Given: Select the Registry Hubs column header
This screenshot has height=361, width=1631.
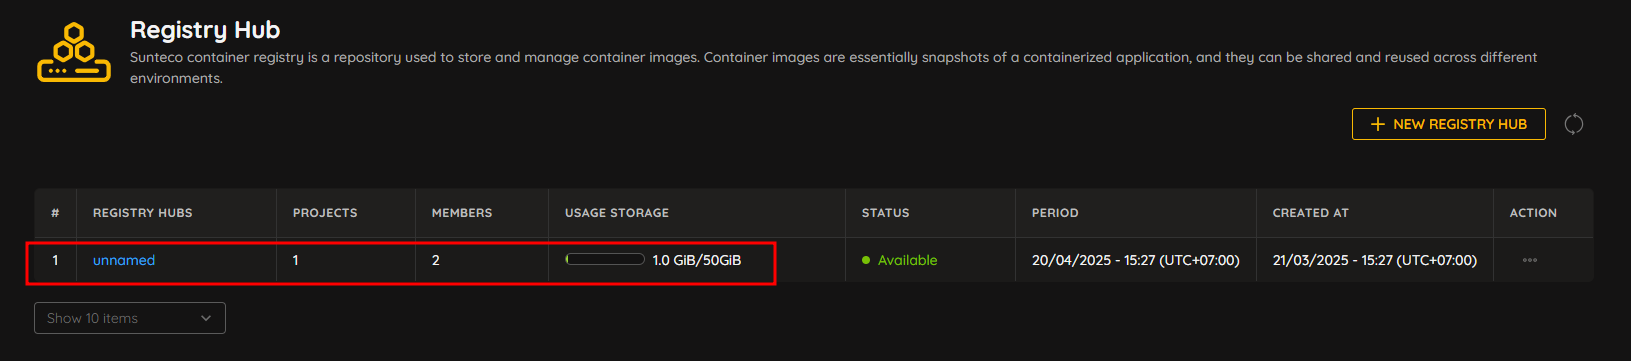Looking at the screenshot, I should click(143, 213).
